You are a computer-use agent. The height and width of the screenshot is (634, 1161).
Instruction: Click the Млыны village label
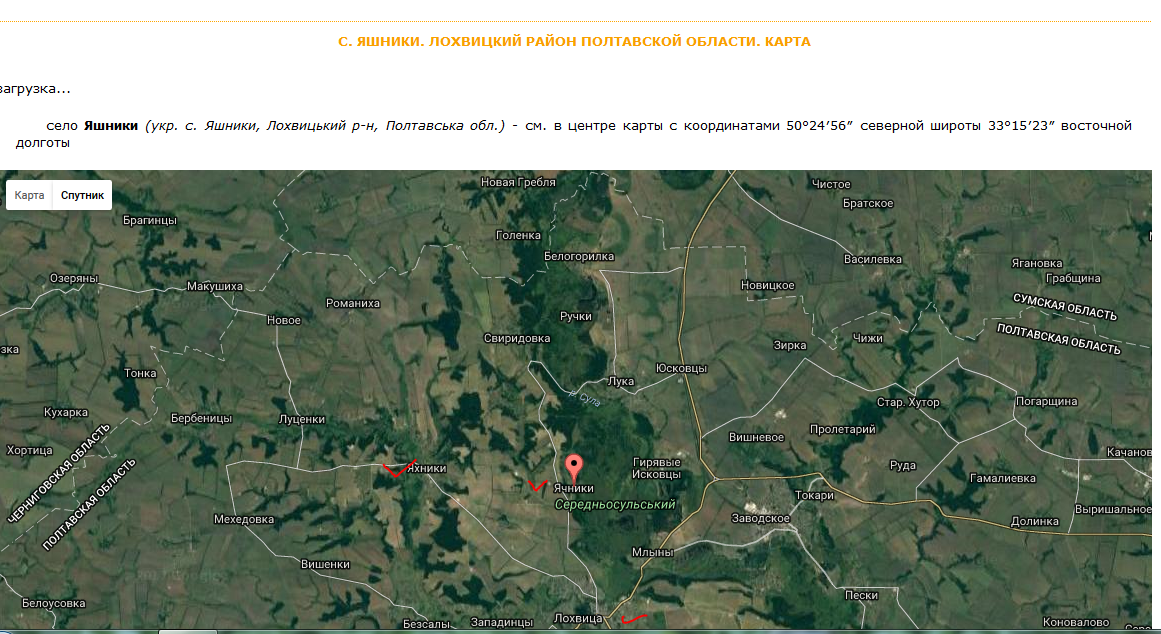point(652,553)
